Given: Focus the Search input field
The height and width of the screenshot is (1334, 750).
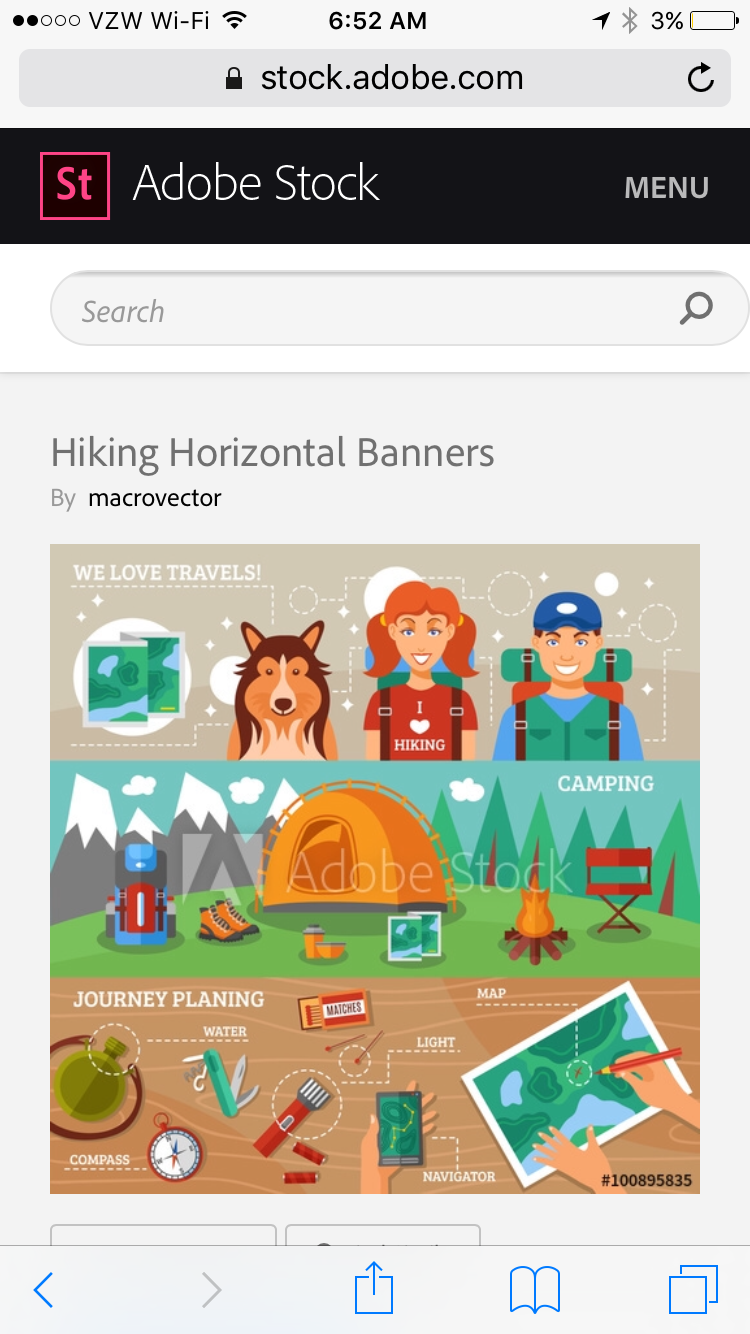Looking at the screenshot, I should tap(399, 309).
